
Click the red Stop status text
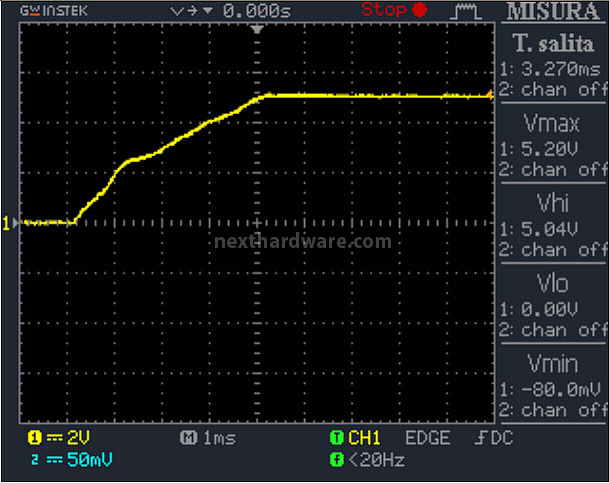(x=384, y=10)
